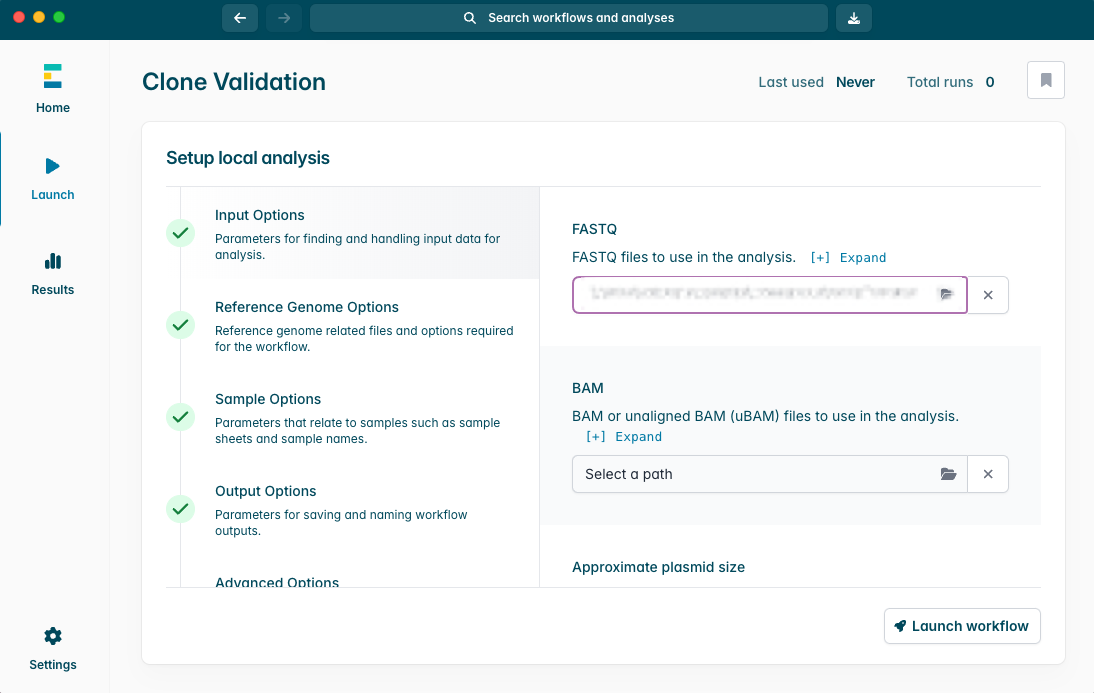1094x693 pixels.
Task: Select the Input Options step
Action: (x=260, y=215)
